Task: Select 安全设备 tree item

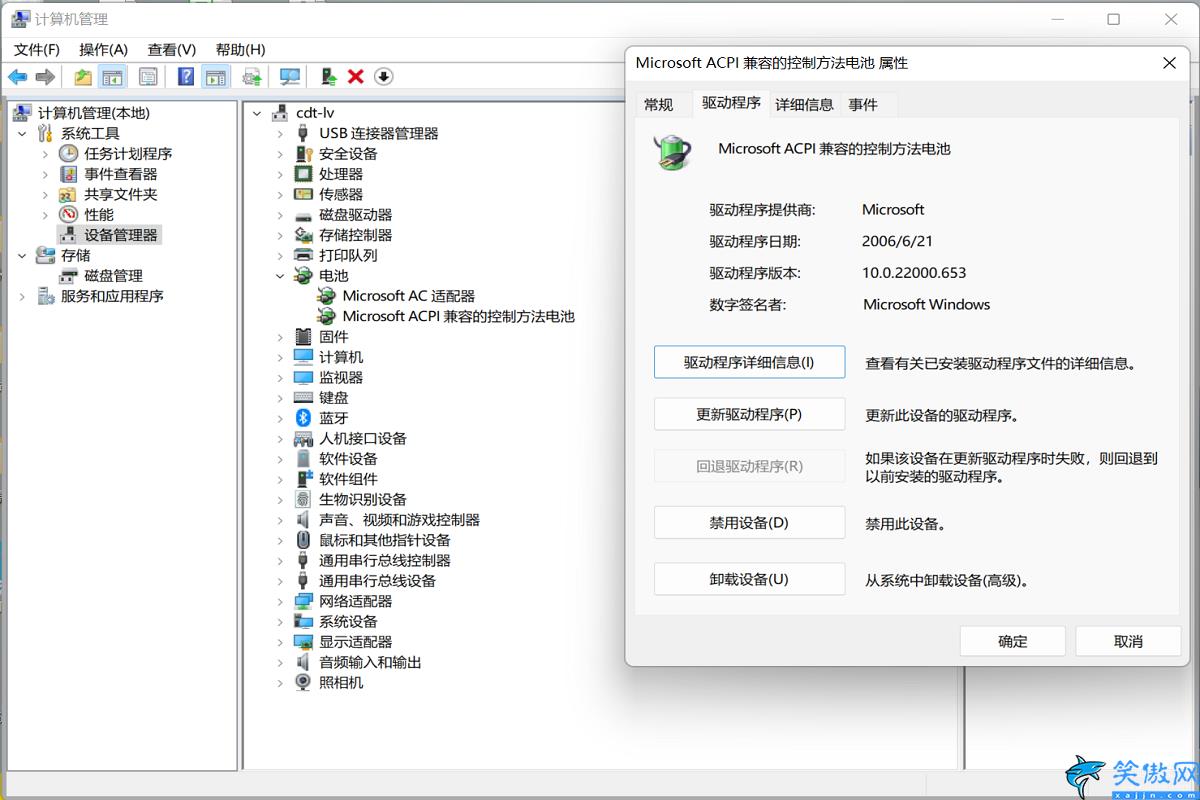Action: pos(348,153)
